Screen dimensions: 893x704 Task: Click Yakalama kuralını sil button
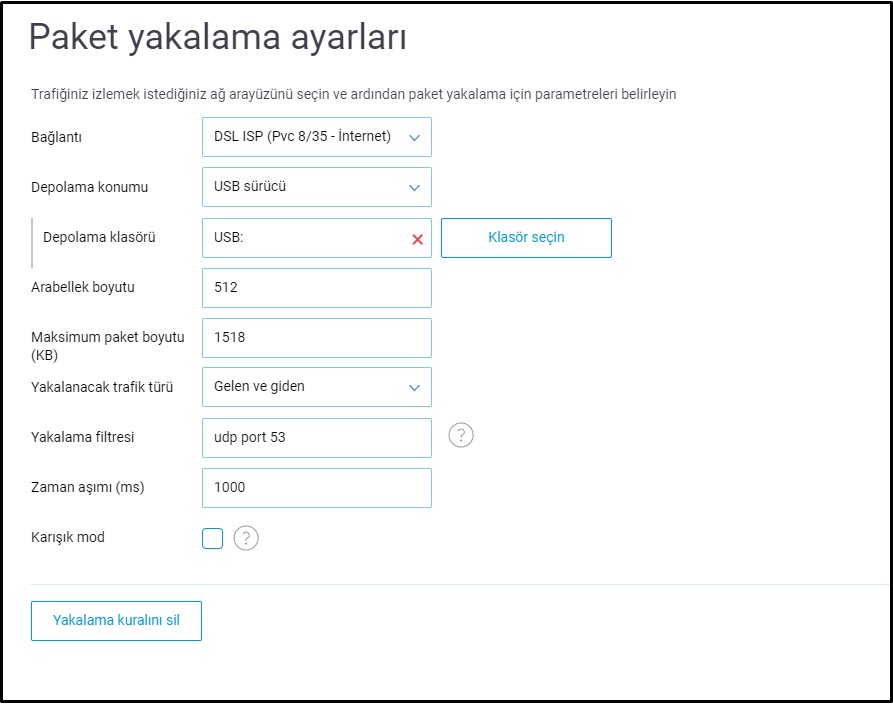(x=116, y=620)
